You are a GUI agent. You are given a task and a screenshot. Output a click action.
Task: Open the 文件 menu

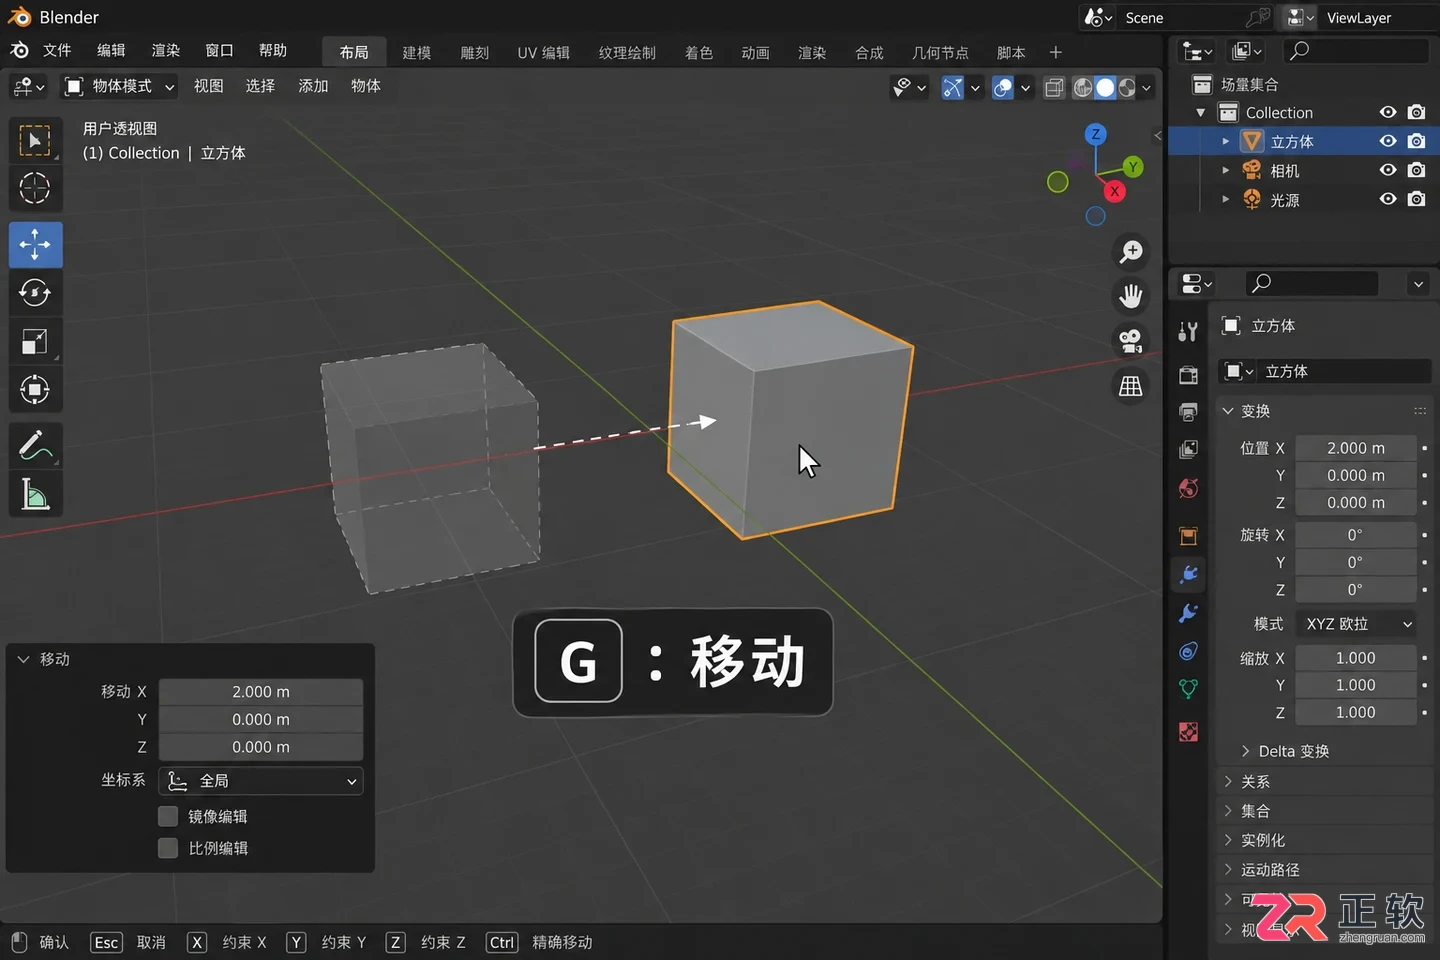point(57,50)
